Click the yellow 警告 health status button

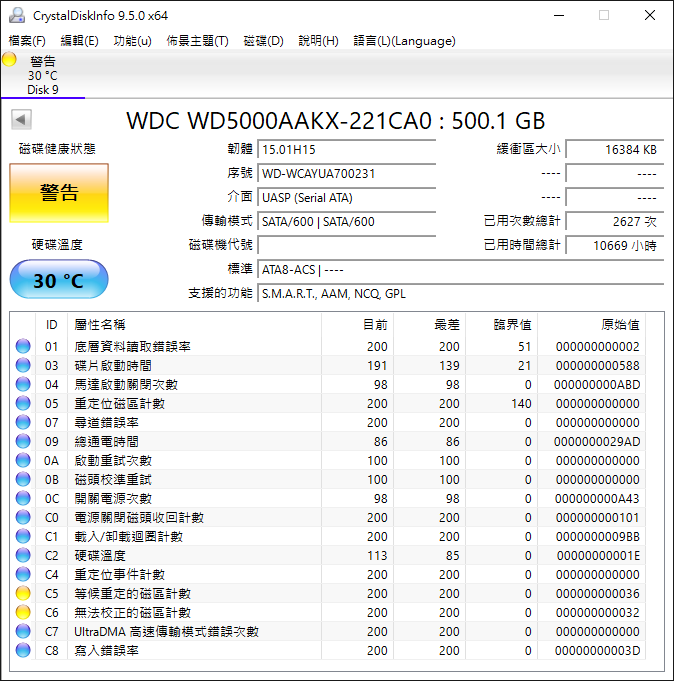click(59, 193)
